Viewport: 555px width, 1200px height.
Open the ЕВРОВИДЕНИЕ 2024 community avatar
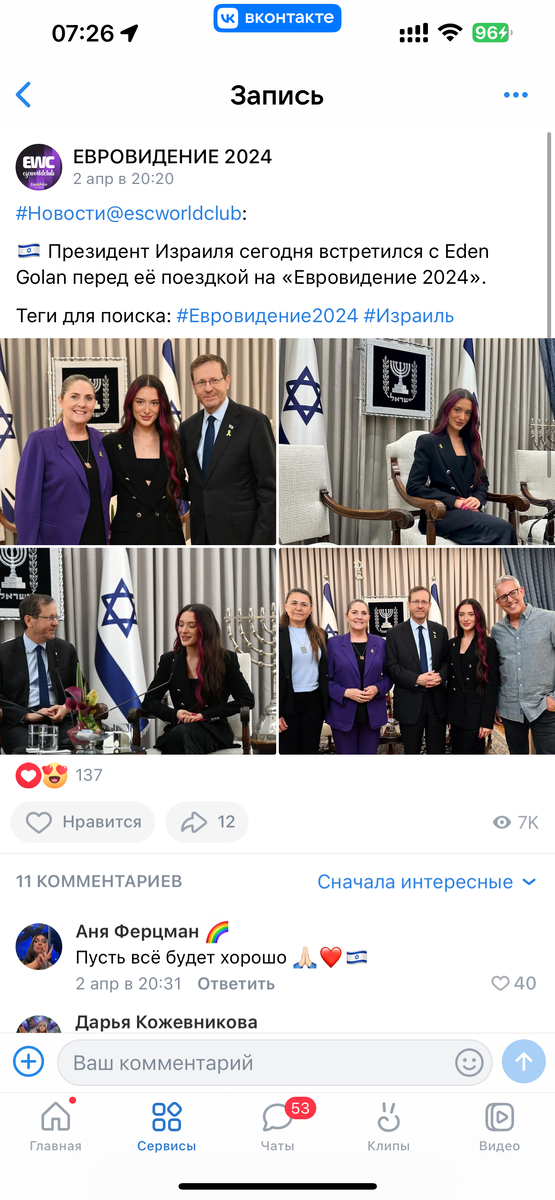tap(39, 166)
